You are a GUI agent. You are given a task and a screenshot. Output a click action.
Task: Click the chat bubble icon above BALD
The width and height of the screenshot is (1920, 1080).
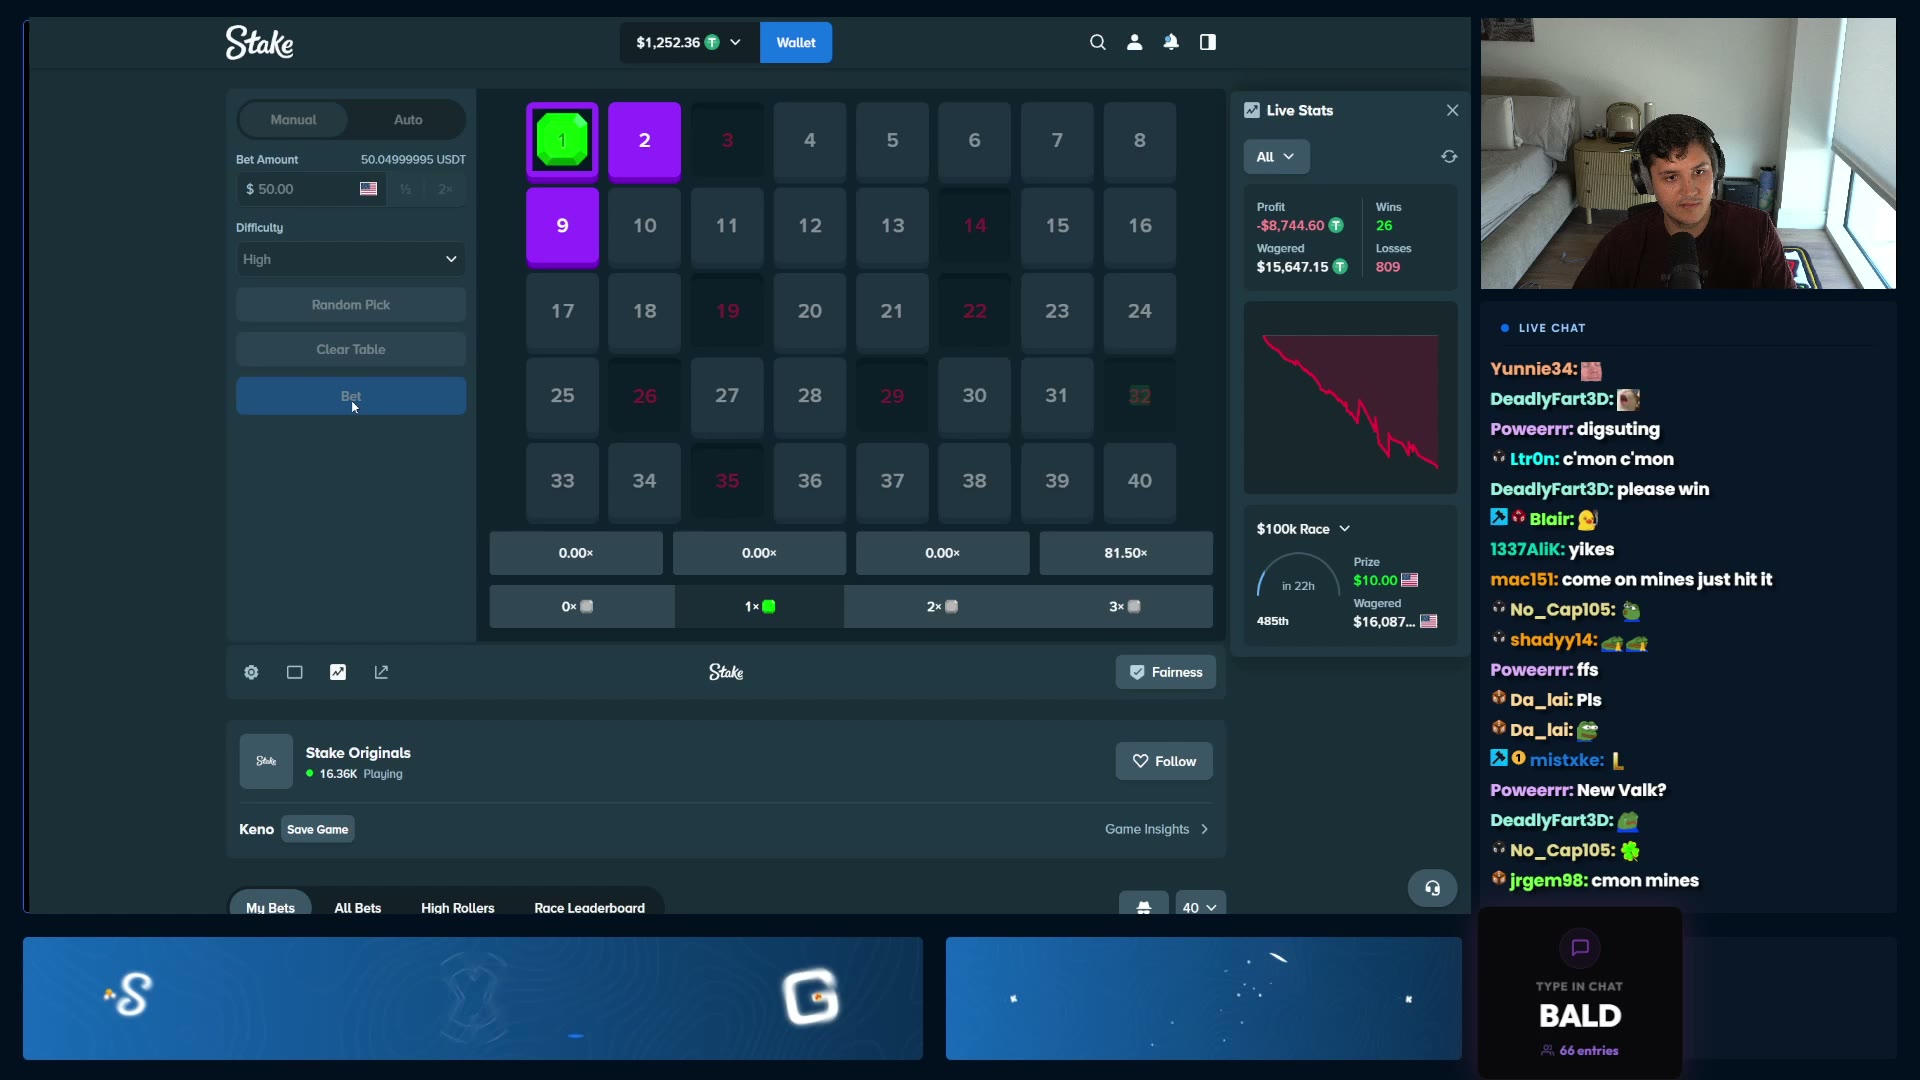click(1580, 947)
